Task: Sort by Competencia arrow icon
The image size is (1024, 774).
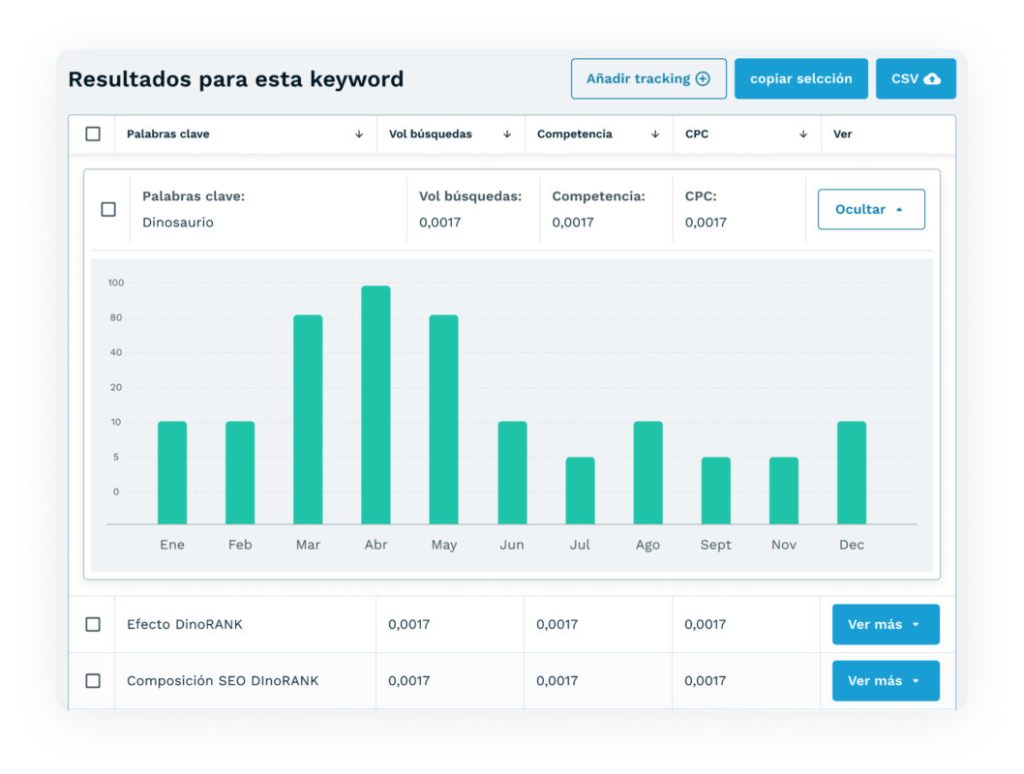Action: [655, 134]
